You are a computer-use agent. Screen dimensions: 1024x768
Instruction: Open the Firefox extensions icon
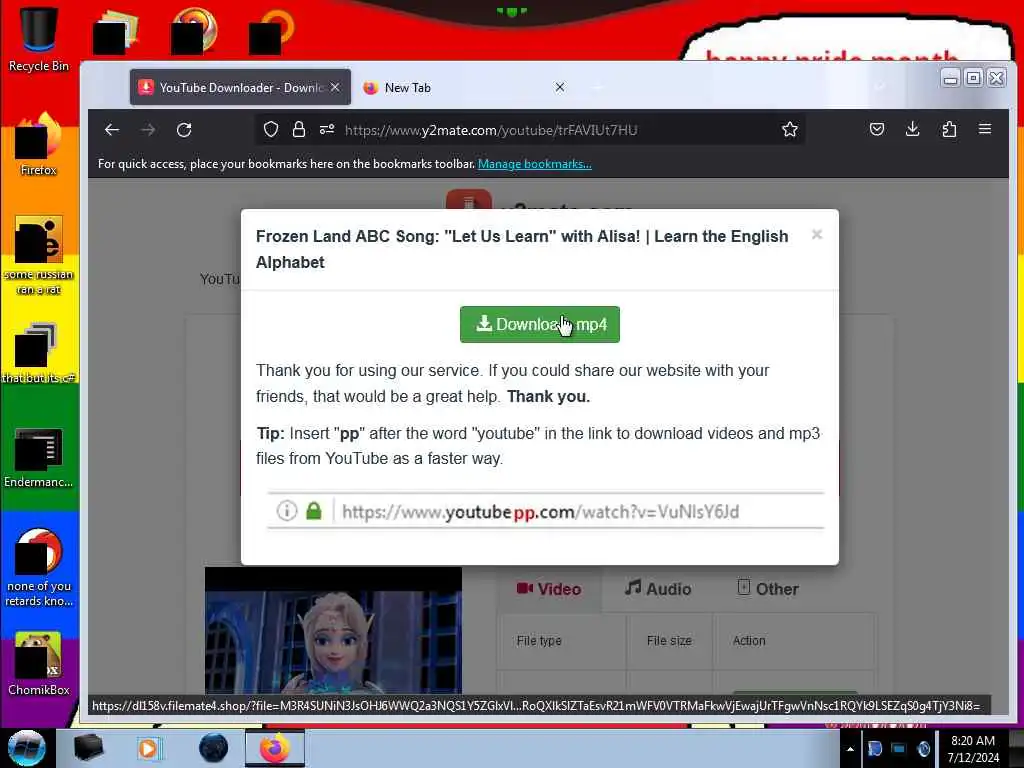949,129
